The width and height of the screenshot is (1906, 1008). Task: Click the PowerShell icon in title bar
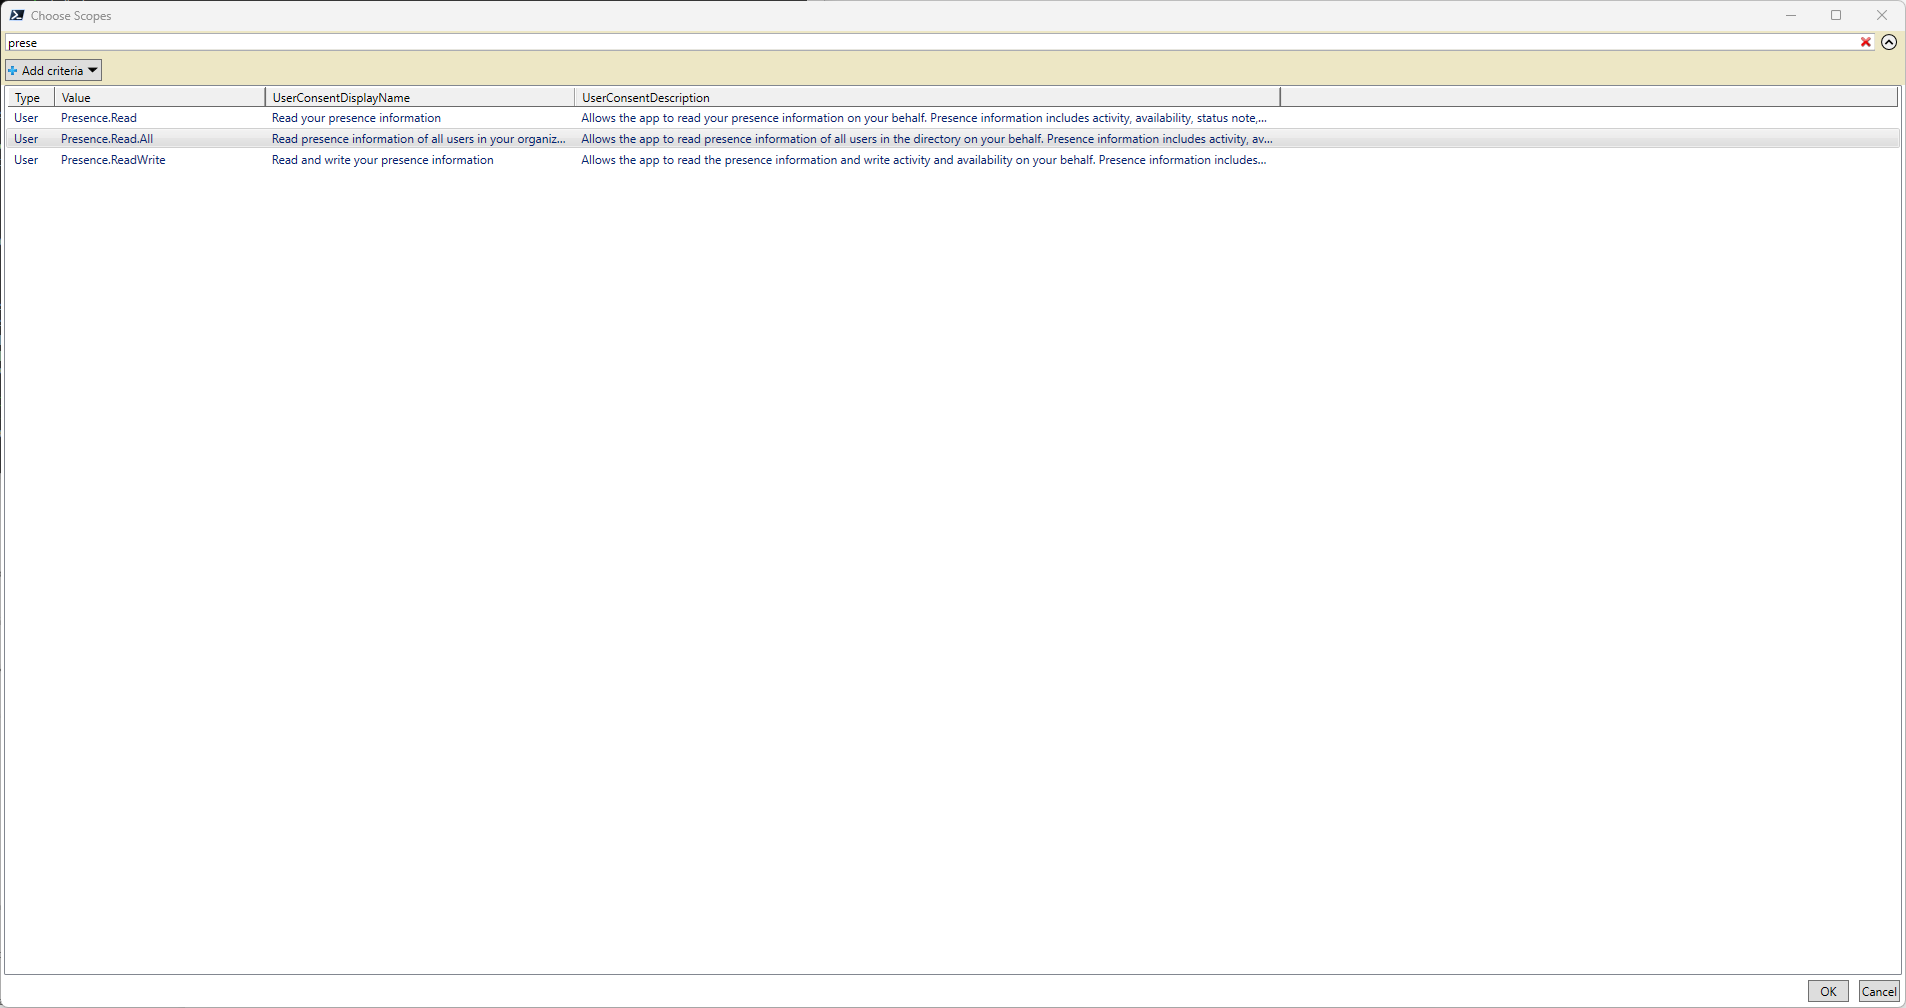(x=17, y=15)
